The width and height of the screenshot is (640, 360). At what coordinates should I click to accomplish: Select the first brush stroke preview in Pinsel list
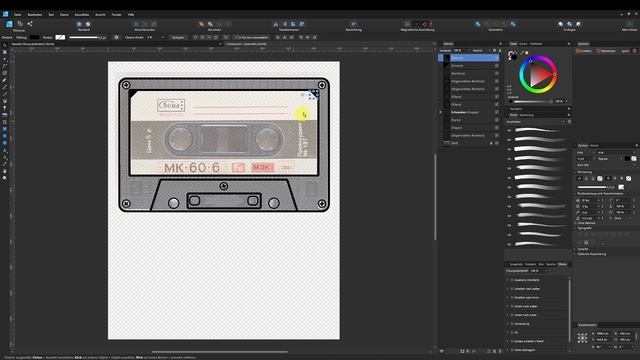pos(537,130)
